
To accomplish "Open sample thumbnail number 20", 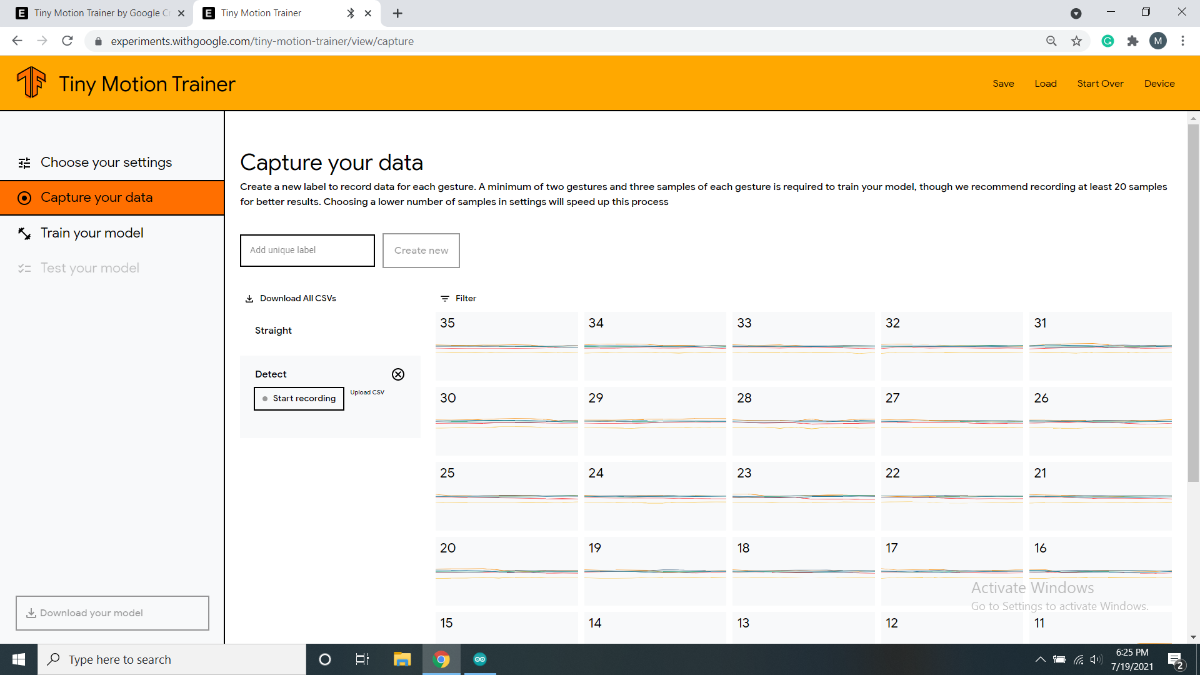I will 507,571.
